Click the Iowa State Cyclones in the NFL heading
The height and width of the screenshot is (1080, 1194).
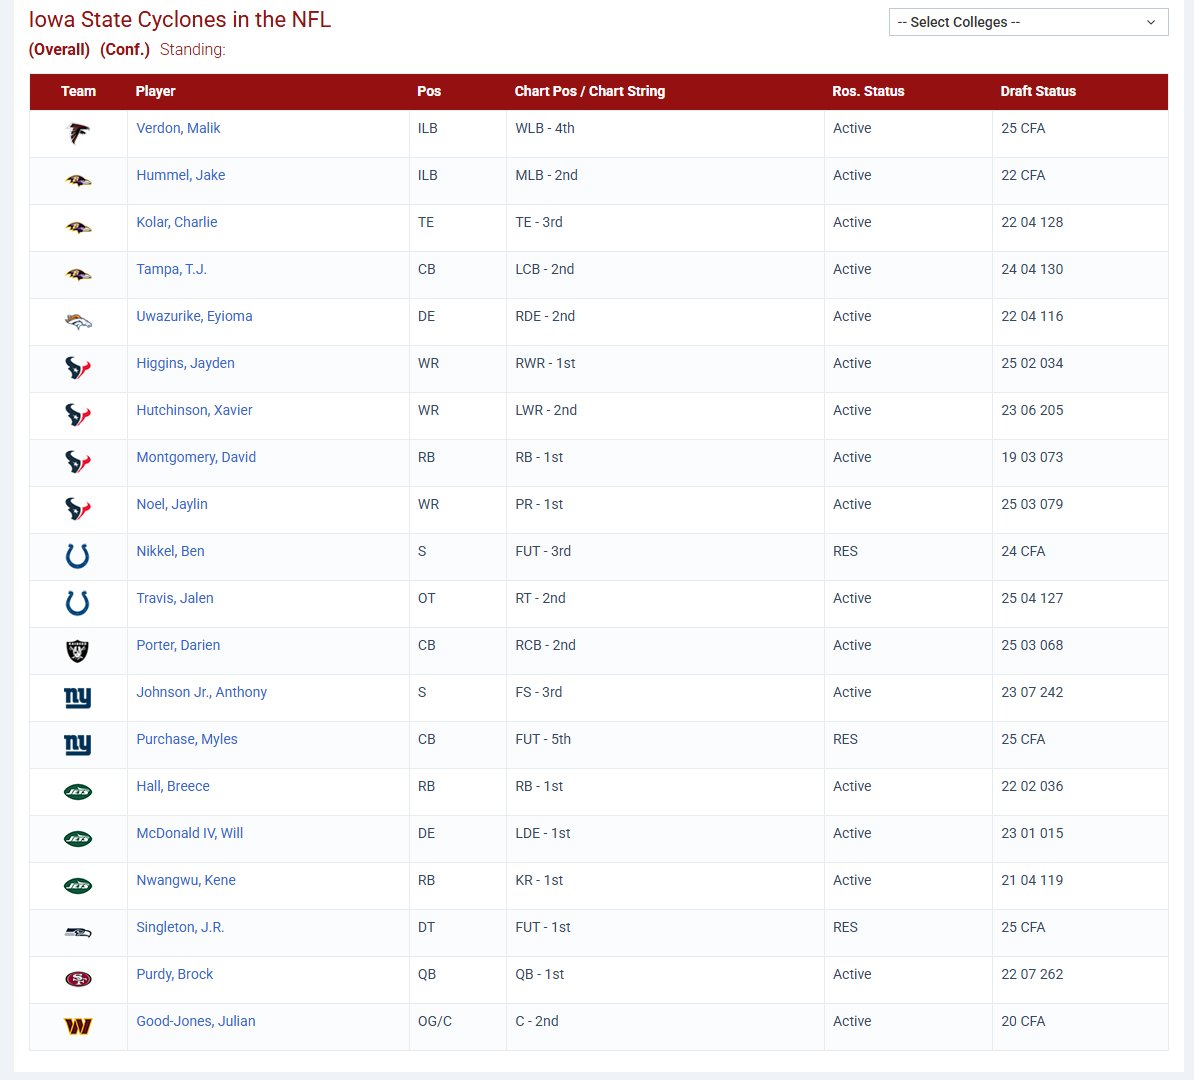coord(180,19)
